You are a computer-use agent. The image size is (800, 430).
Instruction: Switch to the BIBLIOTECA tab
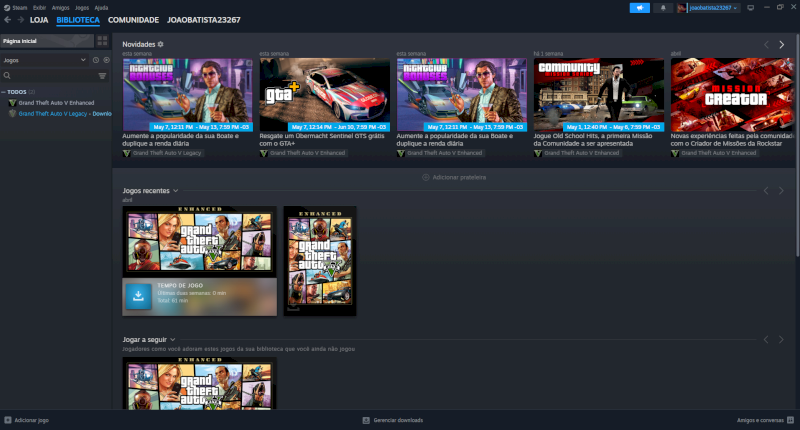click(x=78, y=20)
